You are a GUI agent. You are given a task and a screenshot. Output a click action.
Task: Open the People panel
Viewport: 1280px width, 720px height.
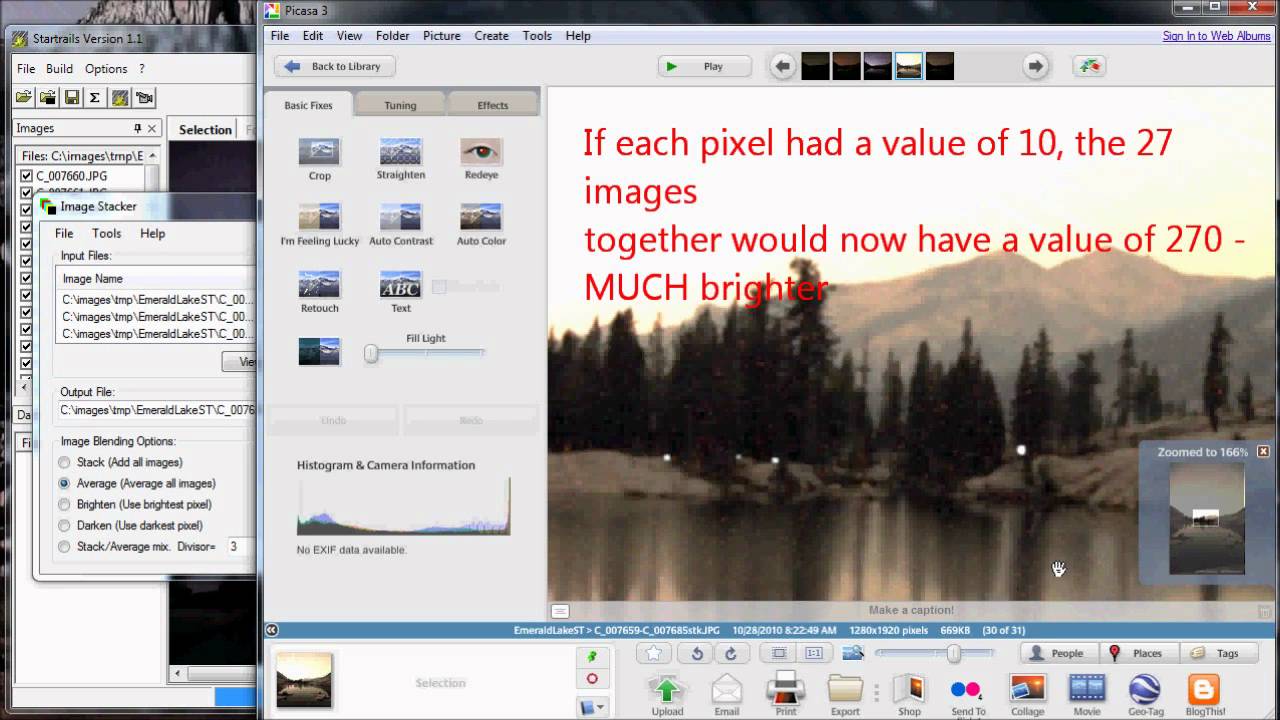click(x=1059, y=653)
